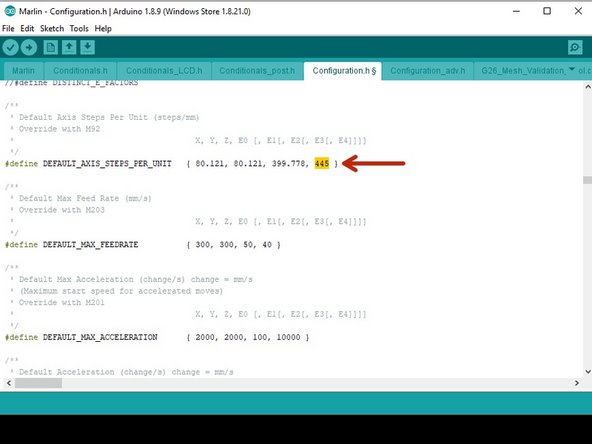
Task: Click the highlighted value 445
Action: 322,163
